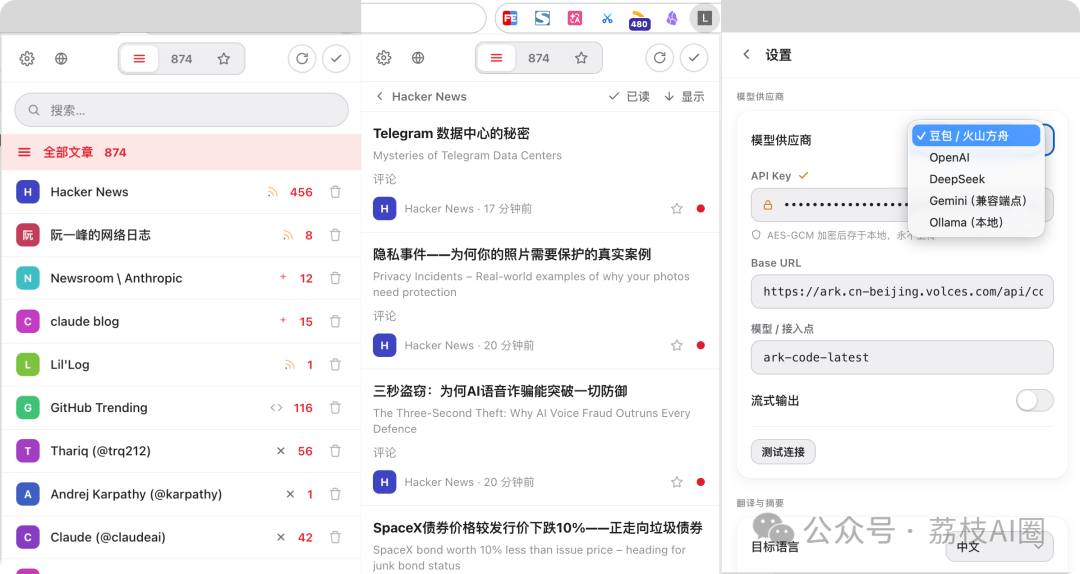Delete the Newsroom \ Anthropic feed

point(335,278)
